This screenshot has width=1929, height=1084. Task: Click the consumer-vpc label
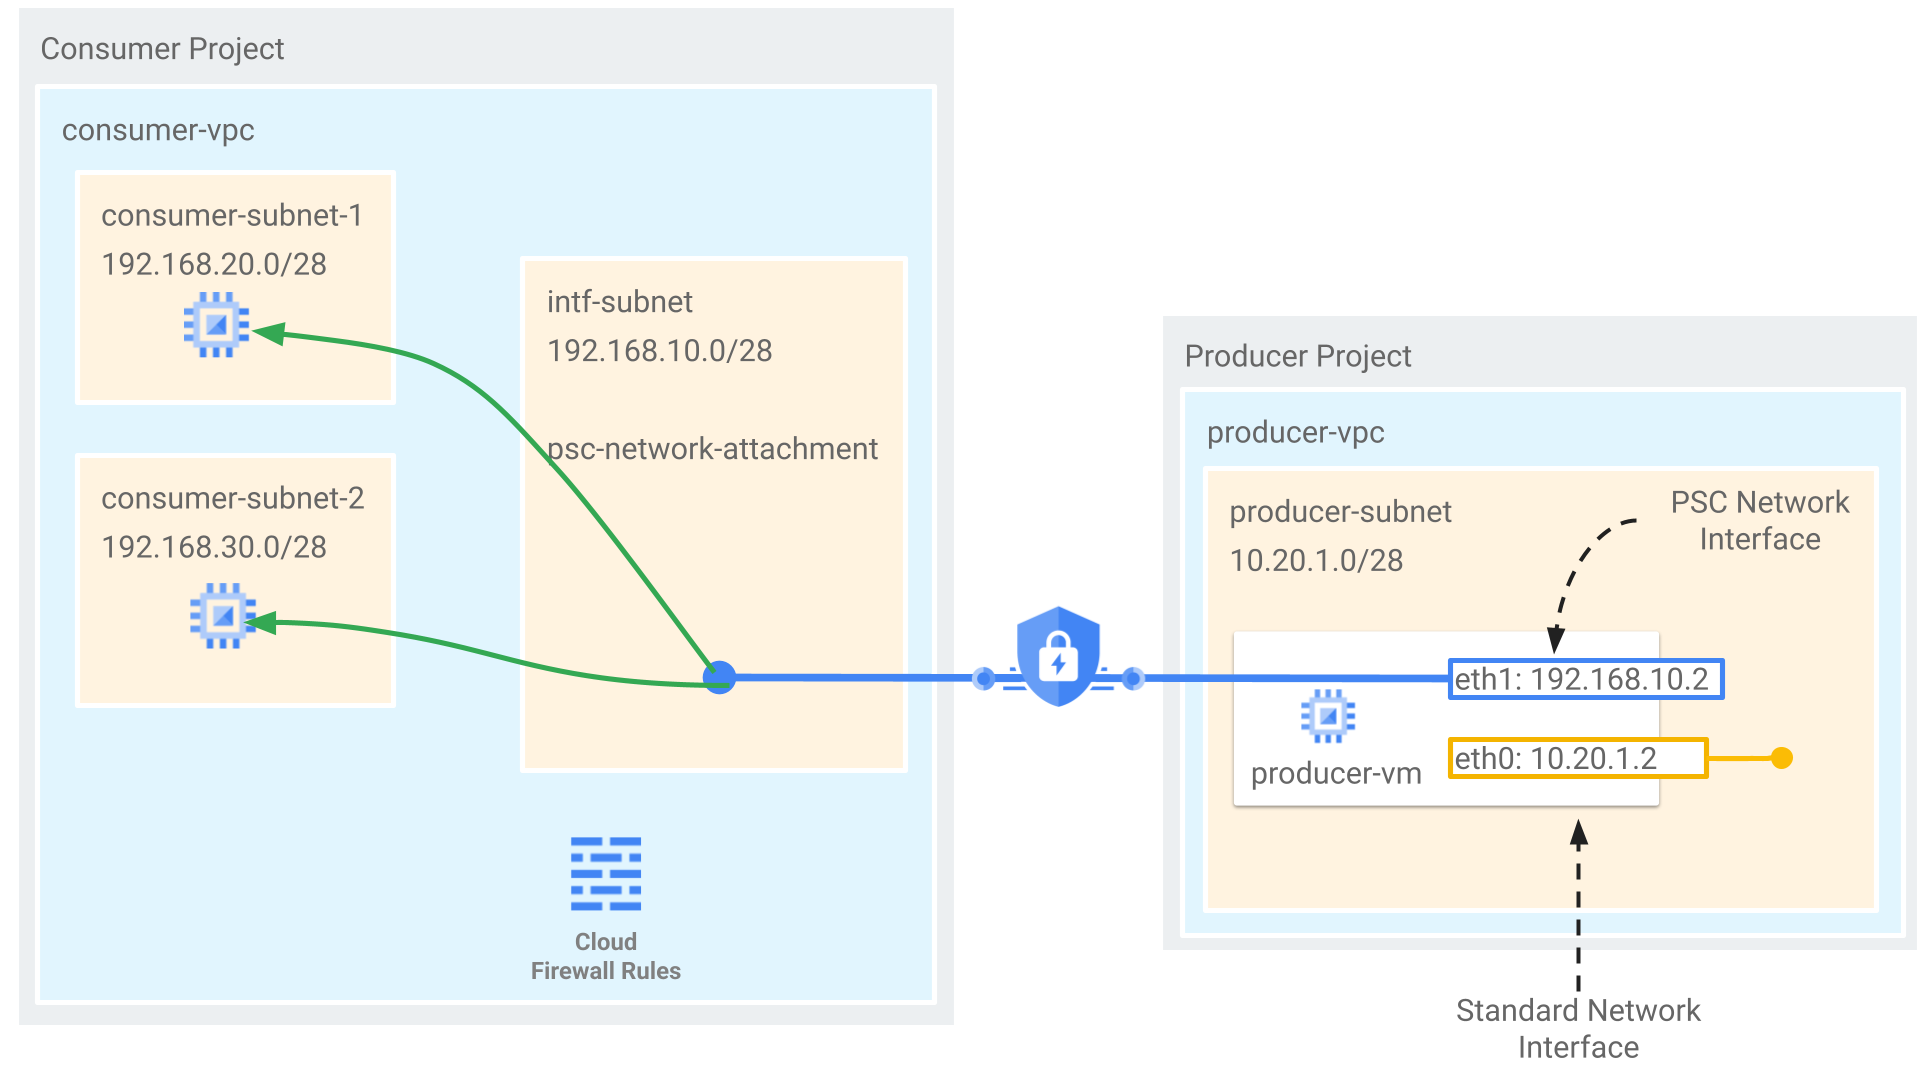coord(158,130)
